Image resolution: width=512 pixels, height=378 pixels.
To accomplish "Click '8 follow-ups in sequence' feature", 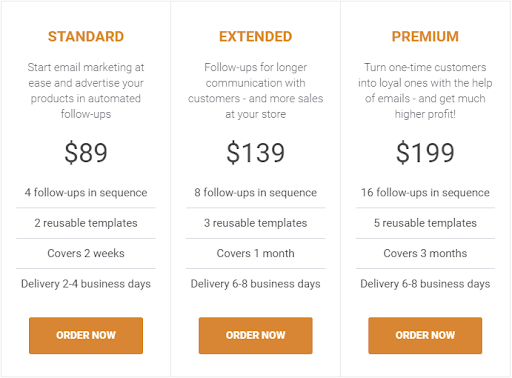I will [x=256, y=193].
